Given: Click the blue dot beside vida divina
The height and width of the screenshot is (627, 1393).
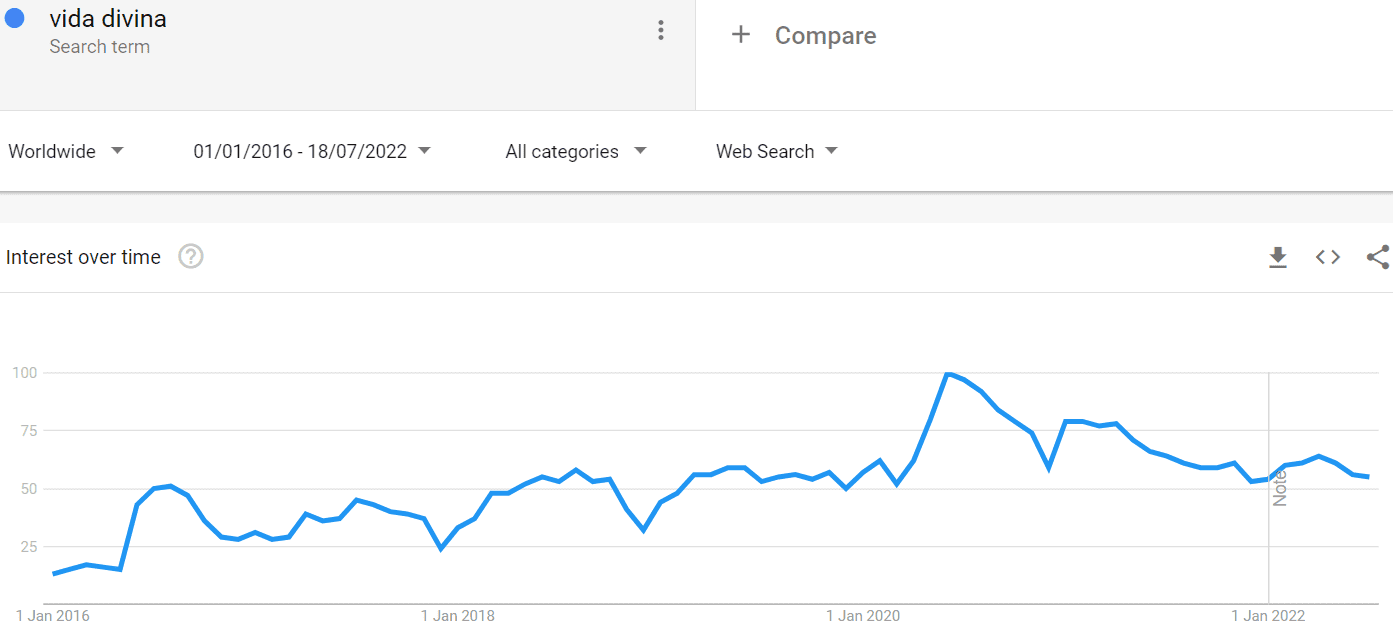Looking at the screenshot, I should point(14,18).
